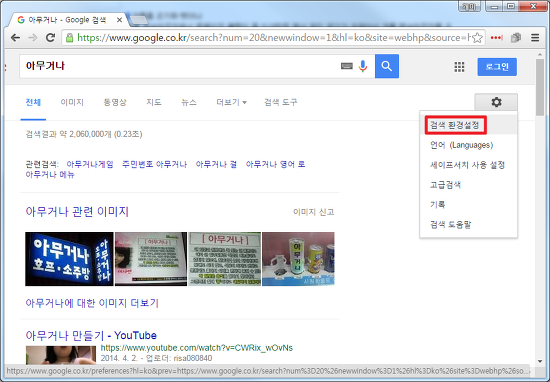Image resolution: width=550 pixels, height=382 pixels.
Task: Click the 이미지 신고 link
Action: (x=314, y=212)
